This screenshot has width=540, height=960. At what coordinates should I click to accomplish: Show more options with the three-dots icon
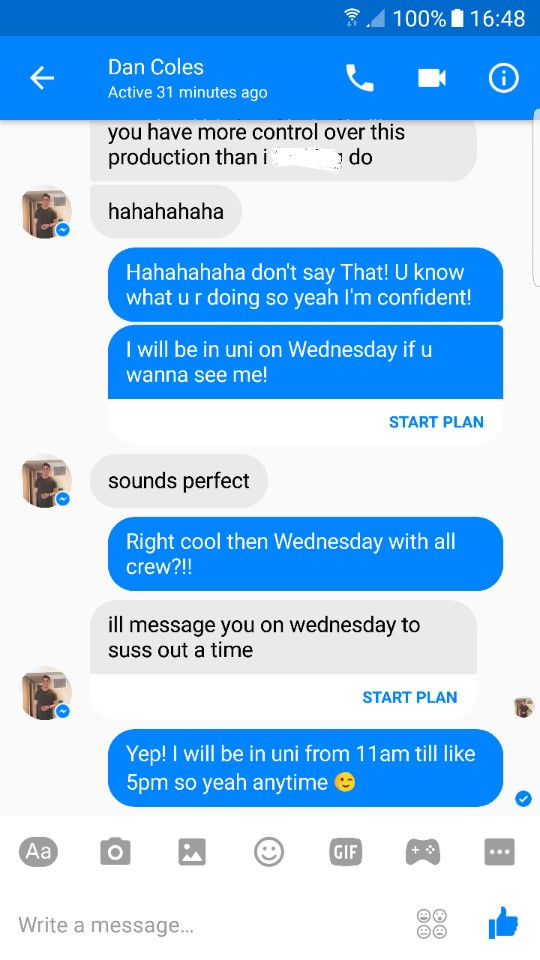tap(499, 851)
